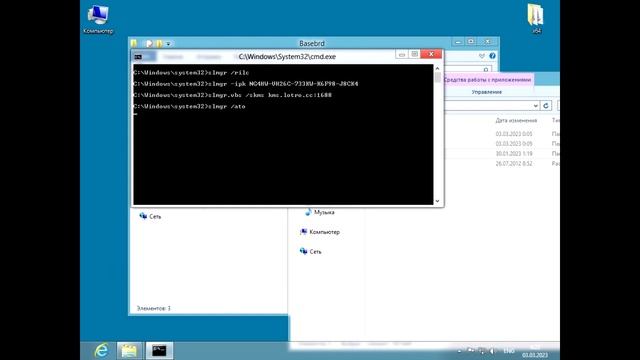640x360 pixels.
Task: Select Средства работы с приложениями tab
Action: (x=487, y=80)
